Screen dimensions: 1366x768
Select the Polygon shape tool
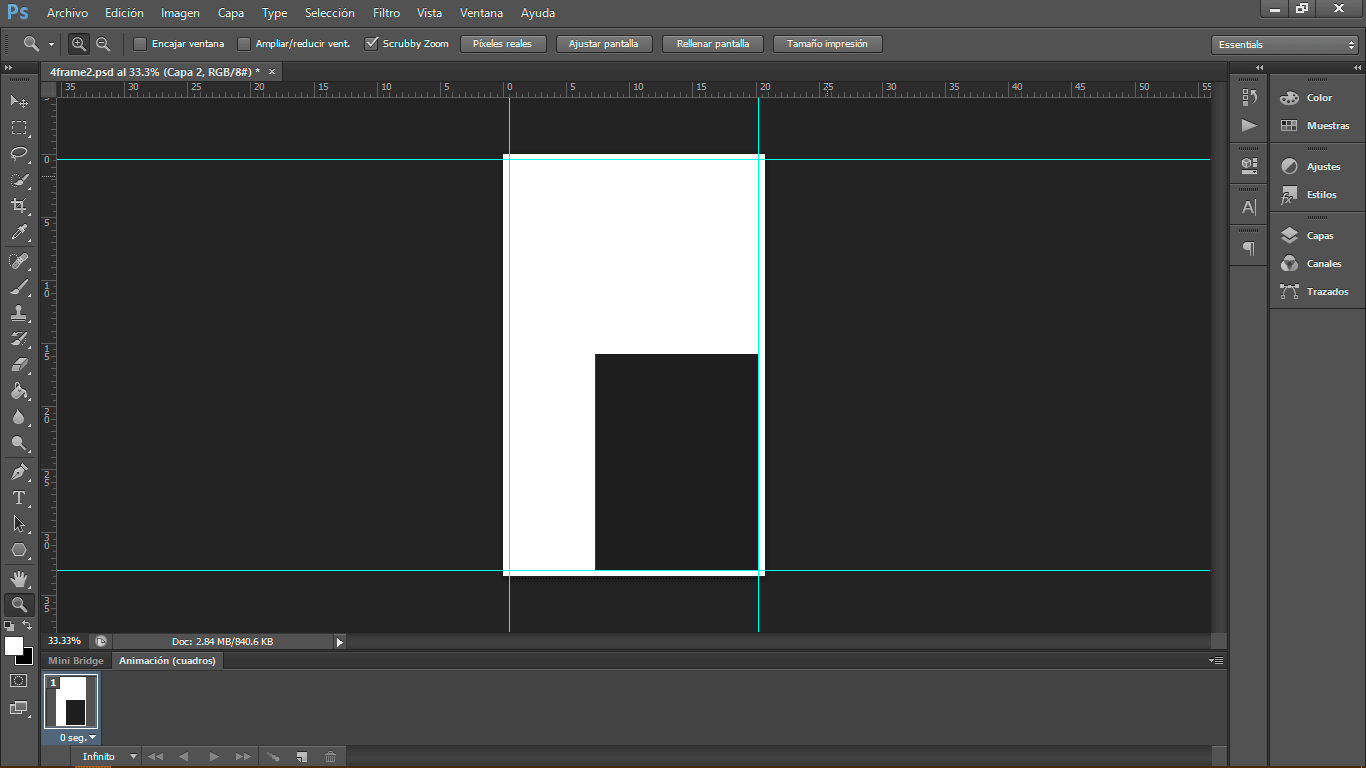point(19,550)
